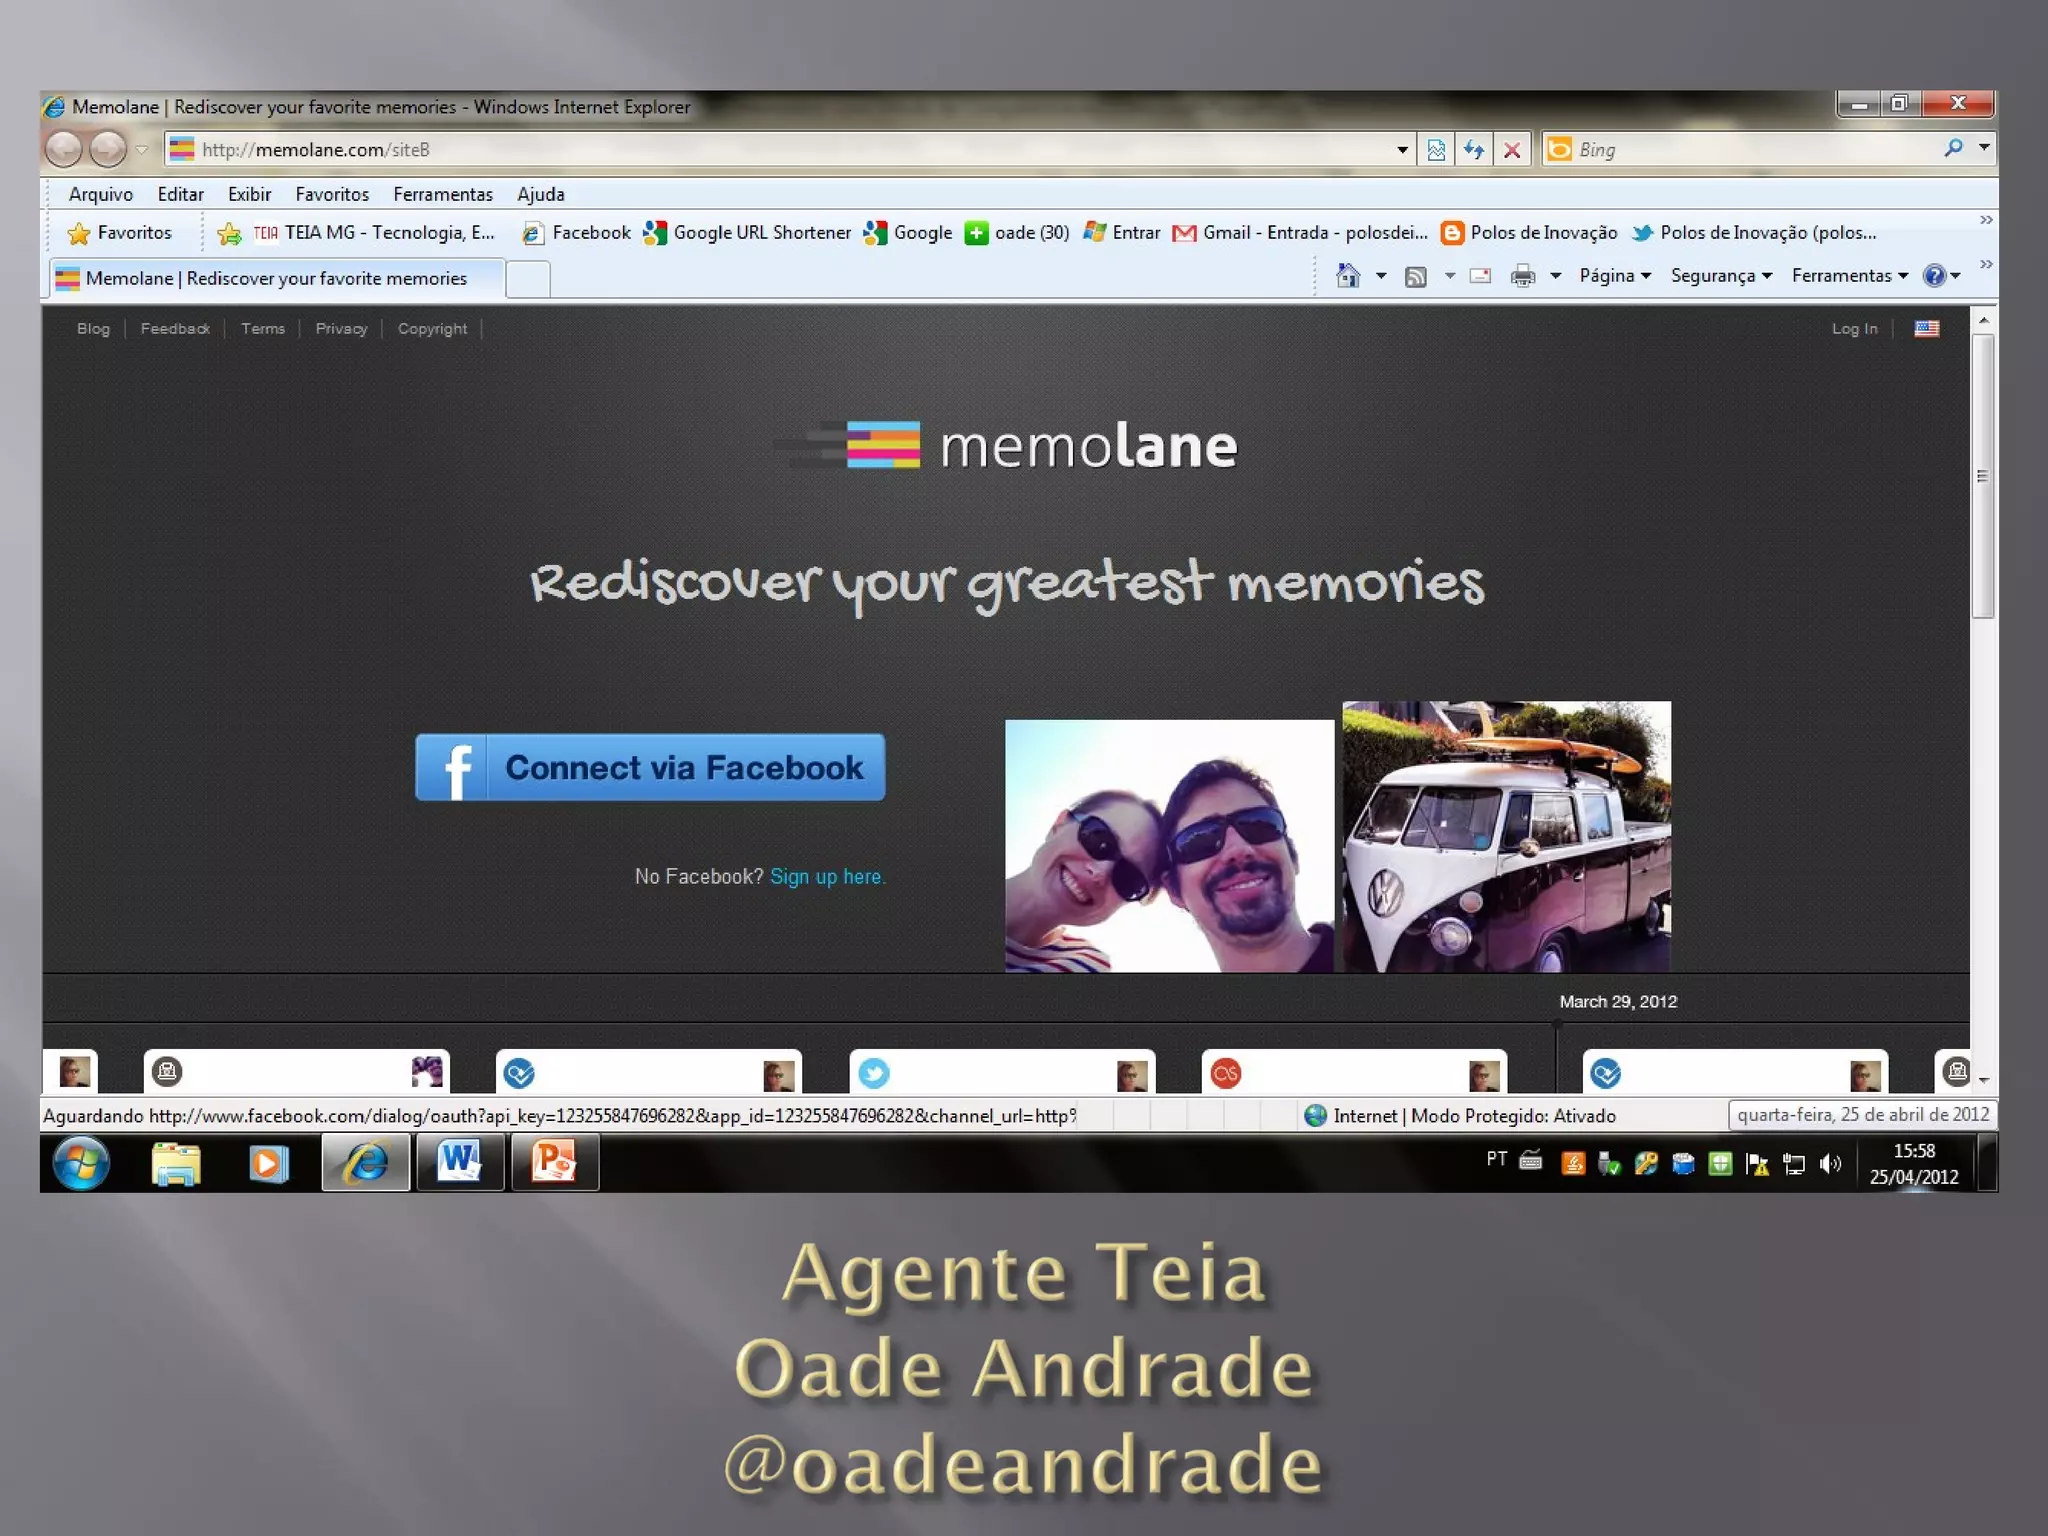Click Connect via Facebook button
The height and width of the screenshot is (1536, 2048).
650,767
